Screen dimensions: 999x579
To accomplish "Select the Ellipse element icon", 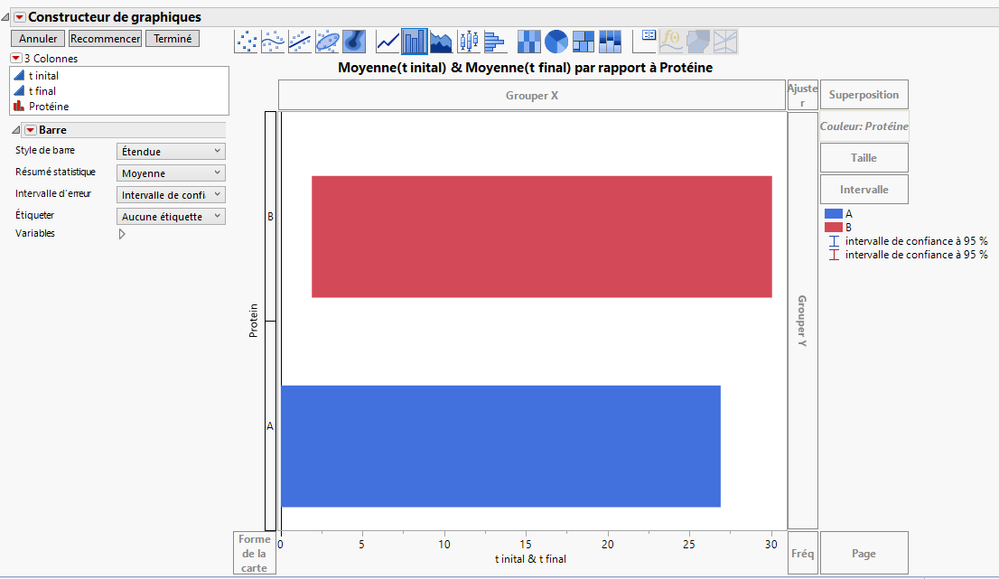I will [327, 42].
